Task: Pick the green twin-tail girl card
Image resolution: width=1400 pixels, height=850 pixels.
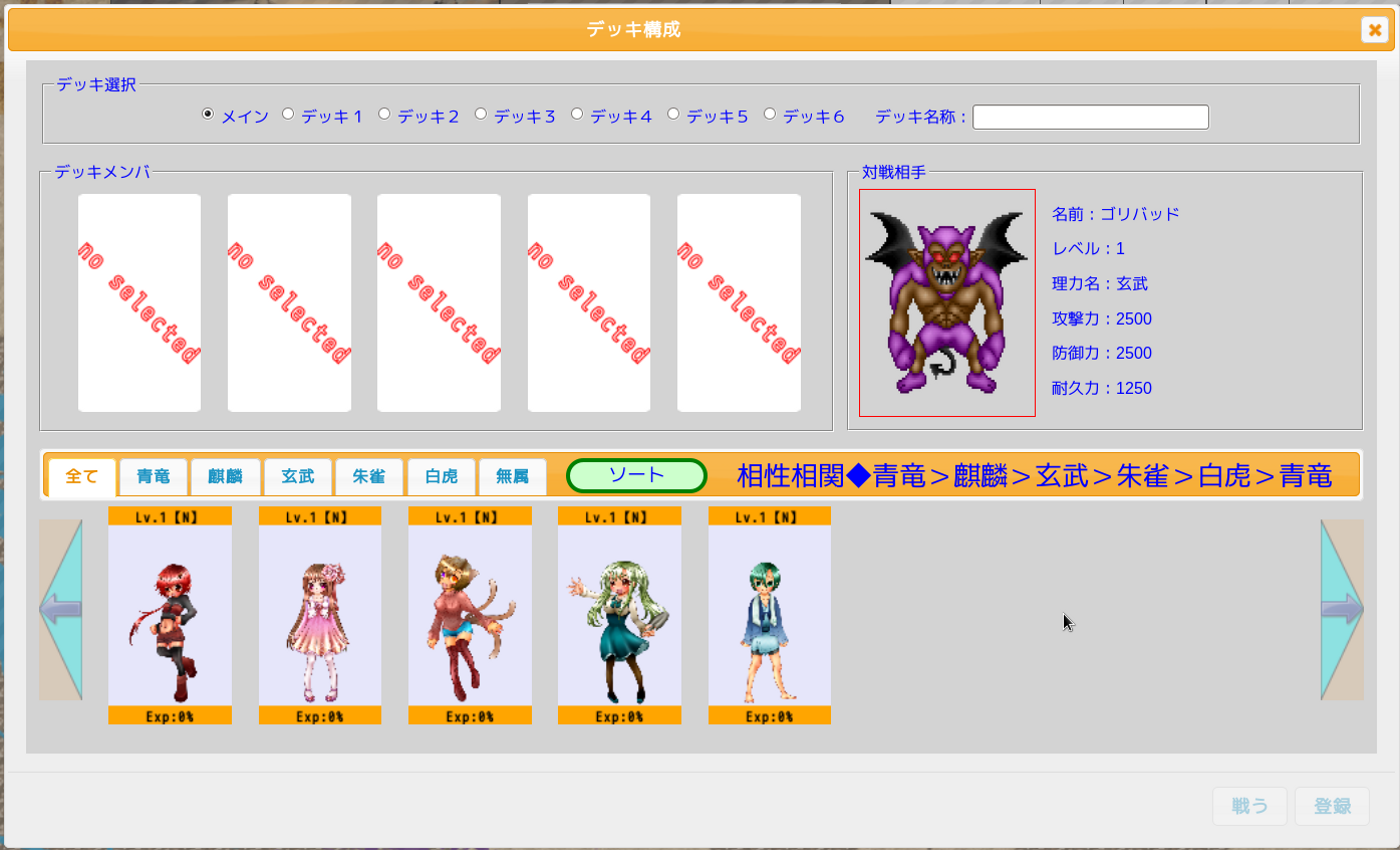Action: point(619,615)
